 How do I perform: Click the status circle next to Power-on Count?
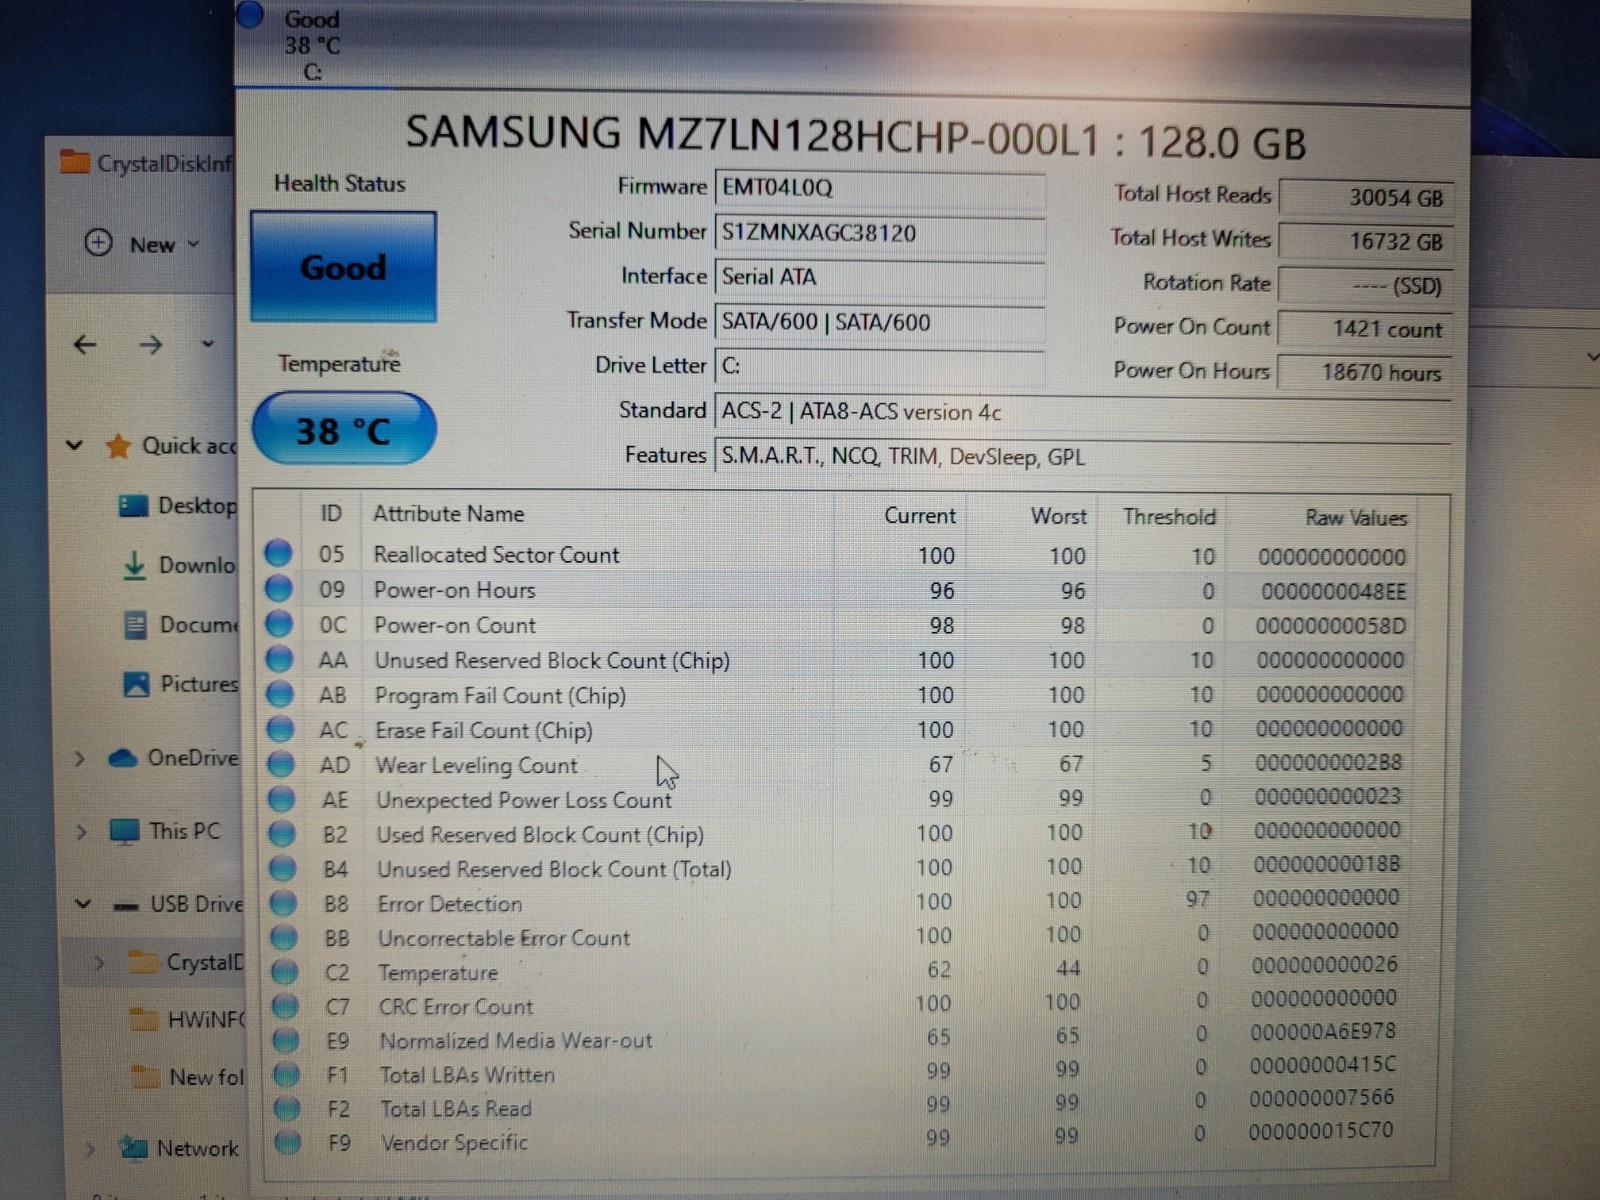click(x=279, y=624)
